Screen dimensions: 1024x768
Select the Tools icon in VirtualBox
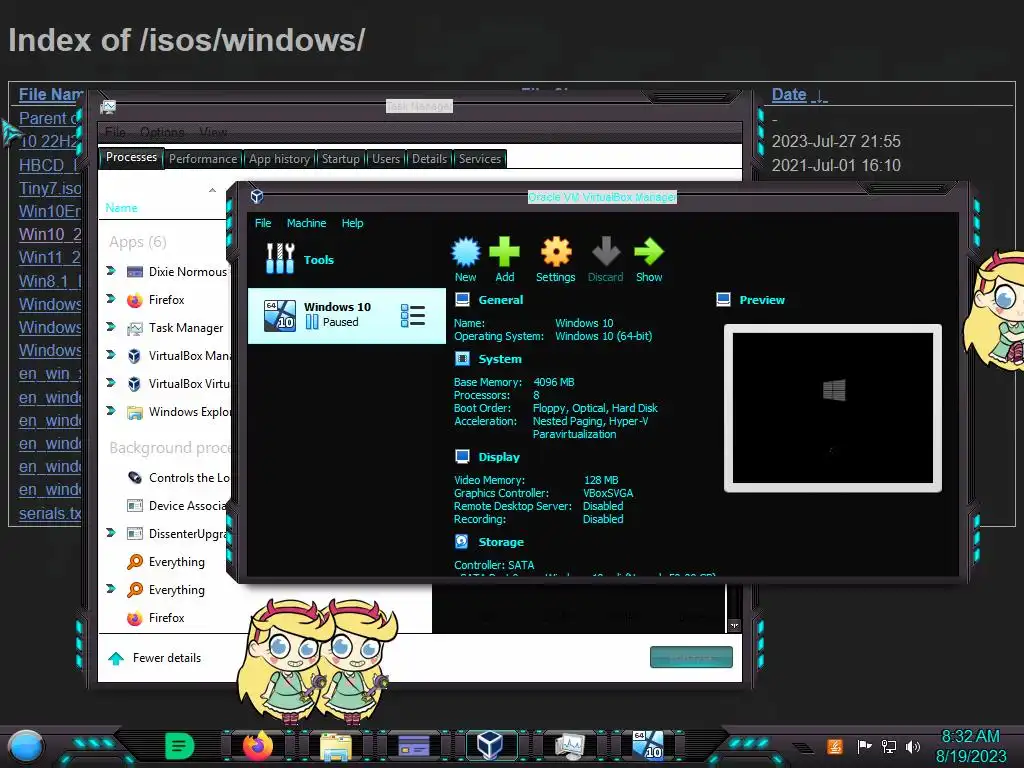point(280,259)
